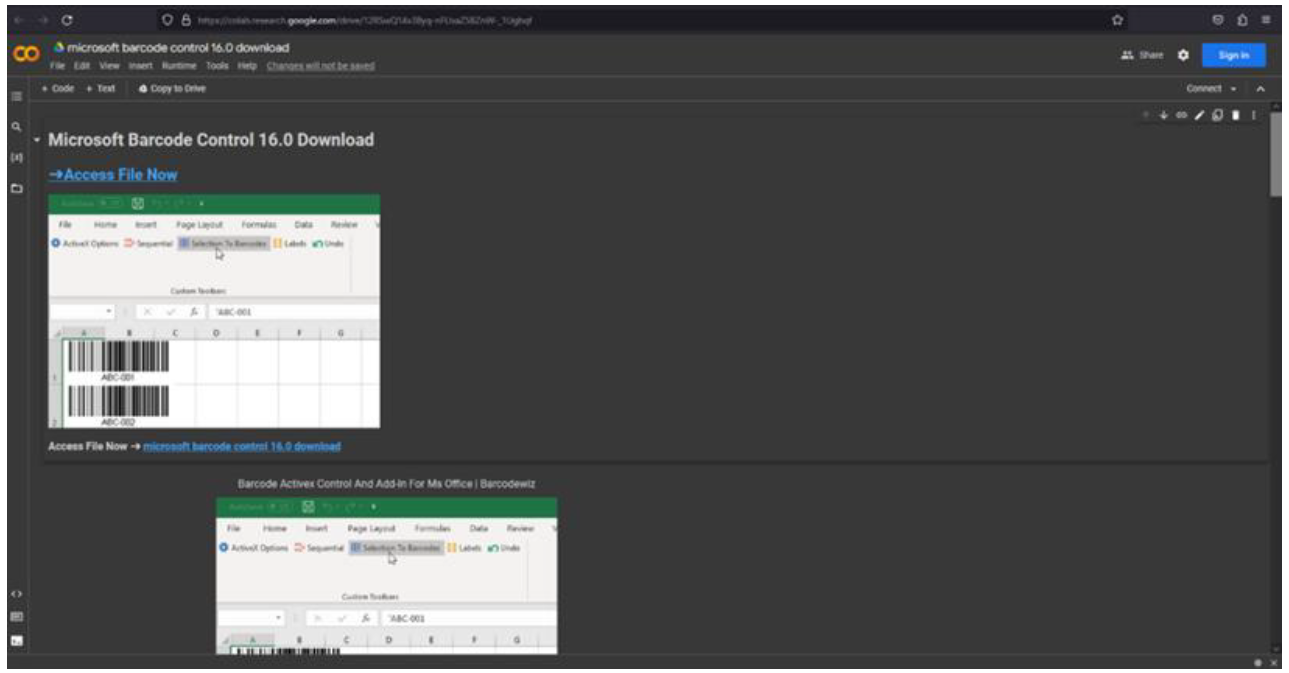Screen dimensions: 1289x673
Task: Open the File menu
Action: coord(57,66)
